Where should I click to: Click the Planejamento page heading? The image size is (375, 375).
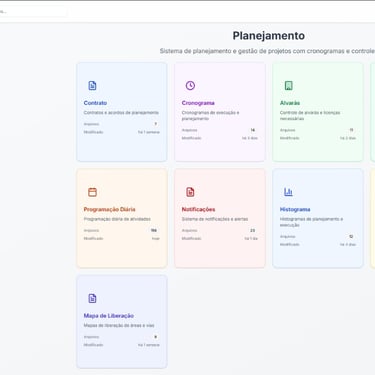tap(269, 36)
